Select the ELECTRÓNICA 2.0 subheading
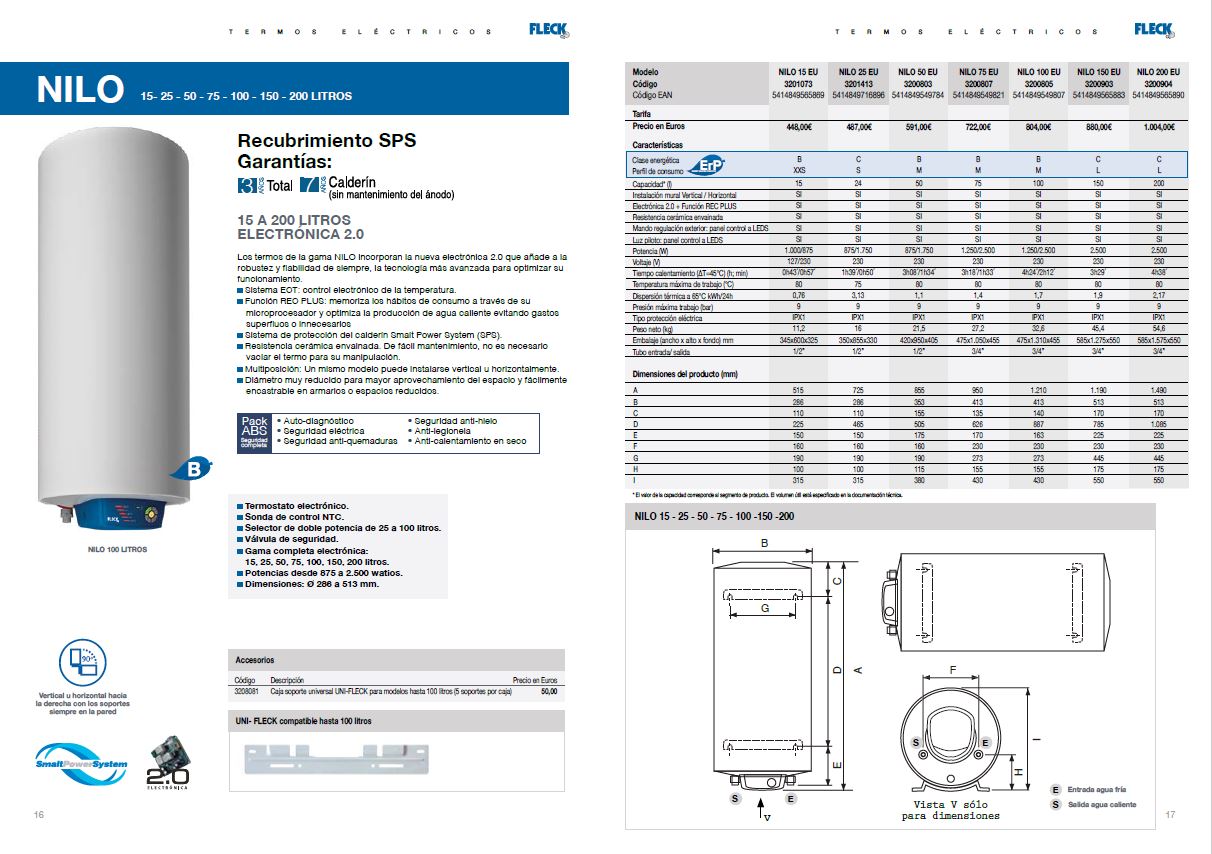Screen dimensions: 1212x854 coord(300,234)
